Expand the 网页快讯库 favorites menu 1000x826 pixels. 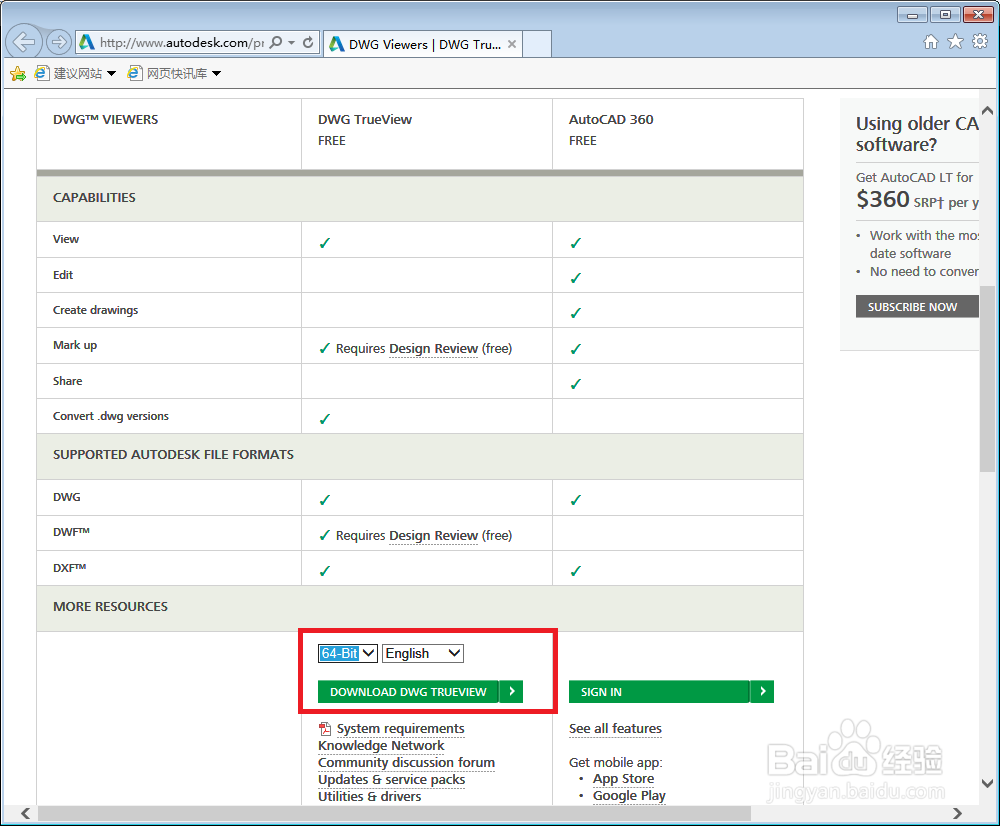[216, 74]
